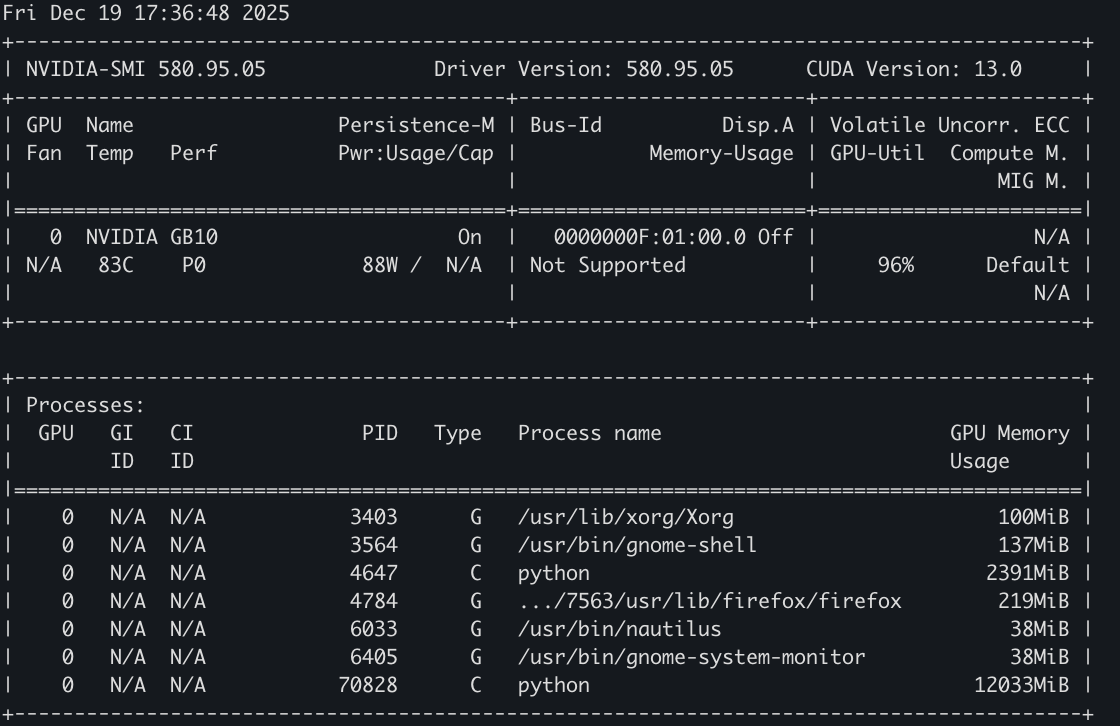Click PID 6033 in process list
The image size is (1120, 726).
click(374, 629)
